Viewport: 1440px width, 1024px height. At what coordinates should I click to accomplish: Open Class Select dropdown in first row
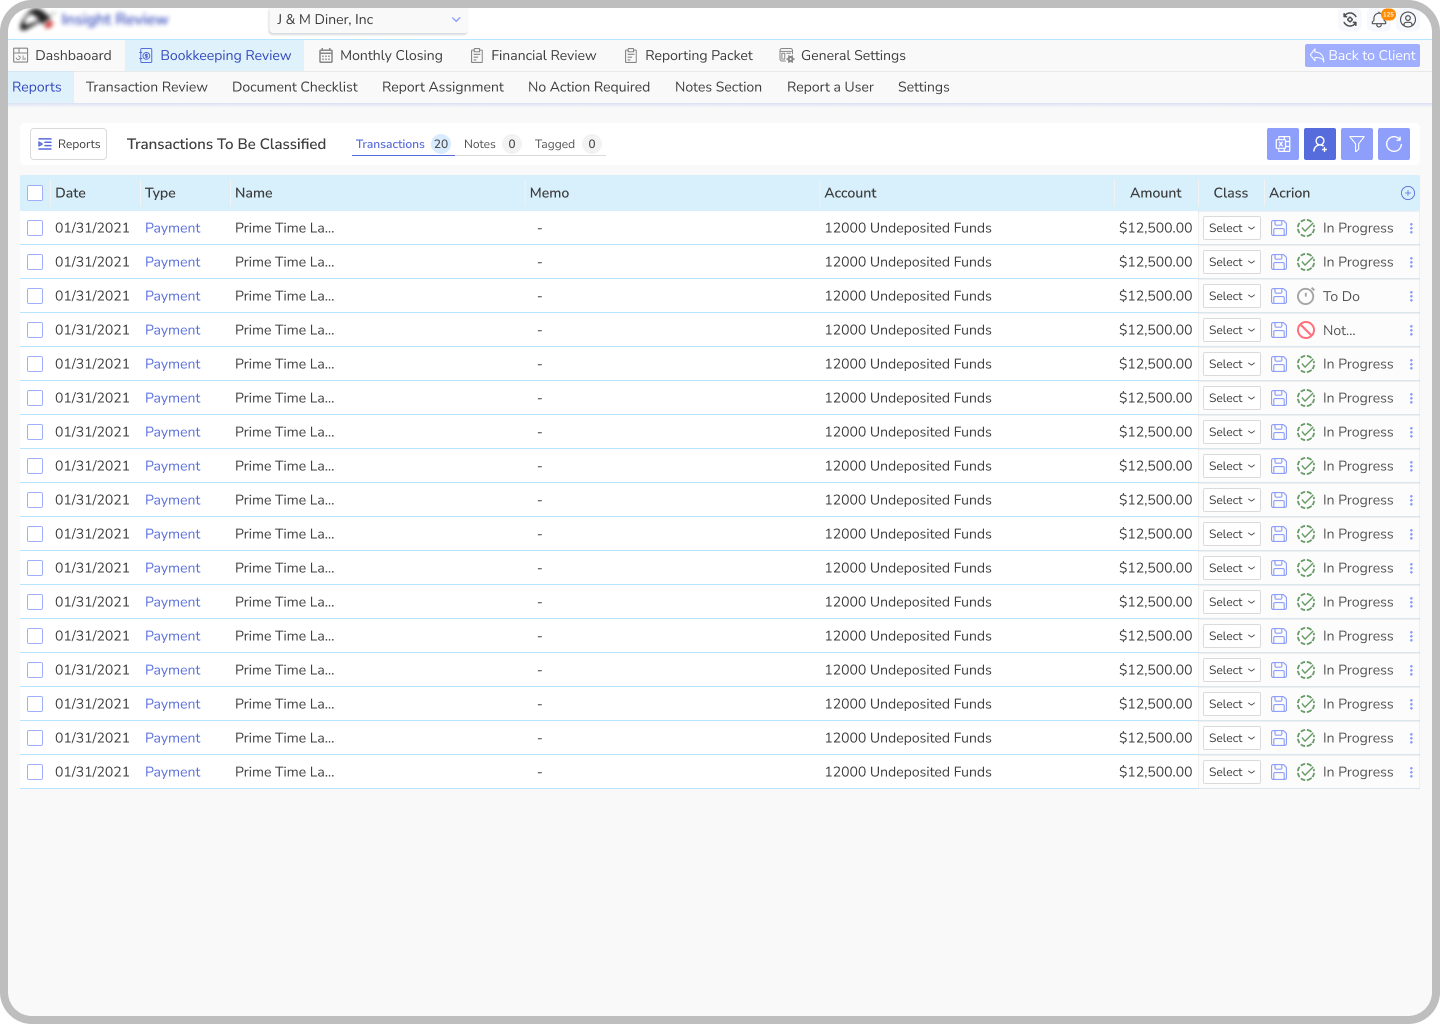pos(1231,228)
